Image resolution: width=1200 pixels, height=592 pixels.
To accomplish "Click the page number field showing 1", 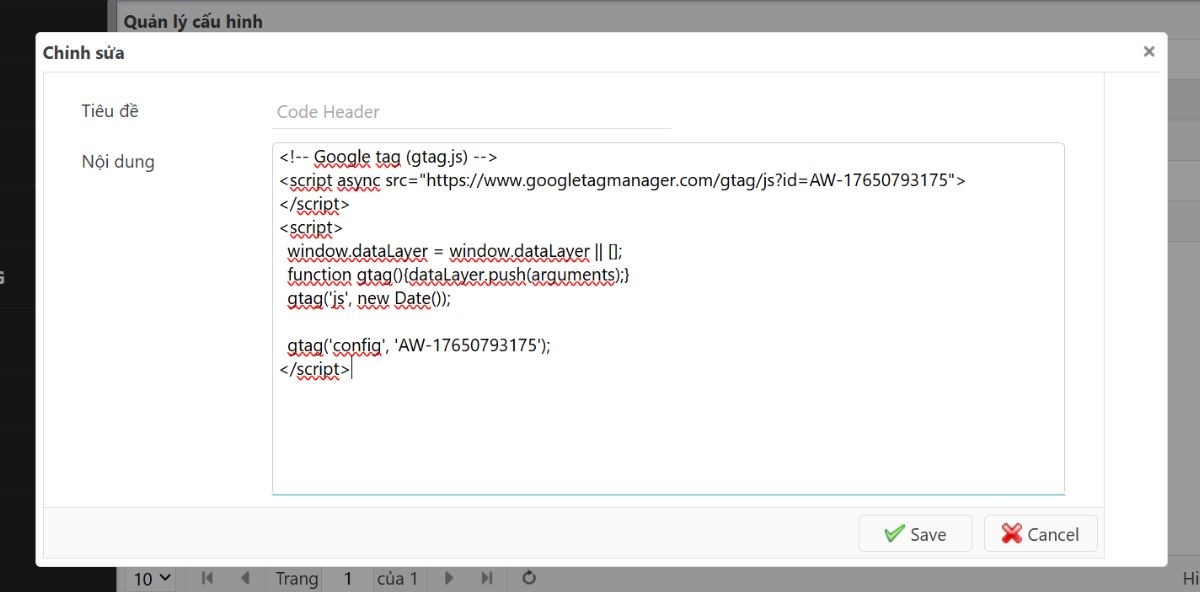I will 348,578.
